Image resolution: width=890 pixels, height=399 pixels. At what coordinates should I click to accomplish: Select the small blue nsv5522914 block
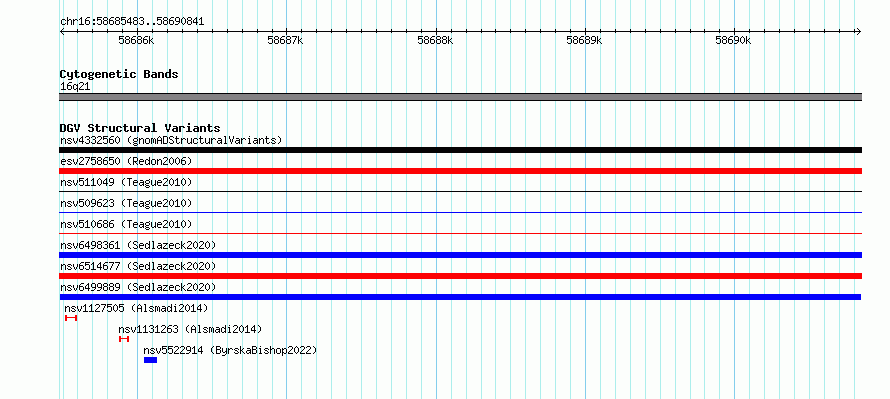(x=150, y=360)
